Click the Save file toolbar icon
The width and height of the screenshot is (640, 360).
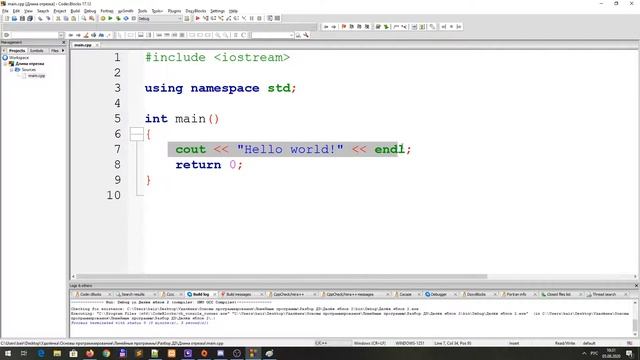[x=22, y=18]
